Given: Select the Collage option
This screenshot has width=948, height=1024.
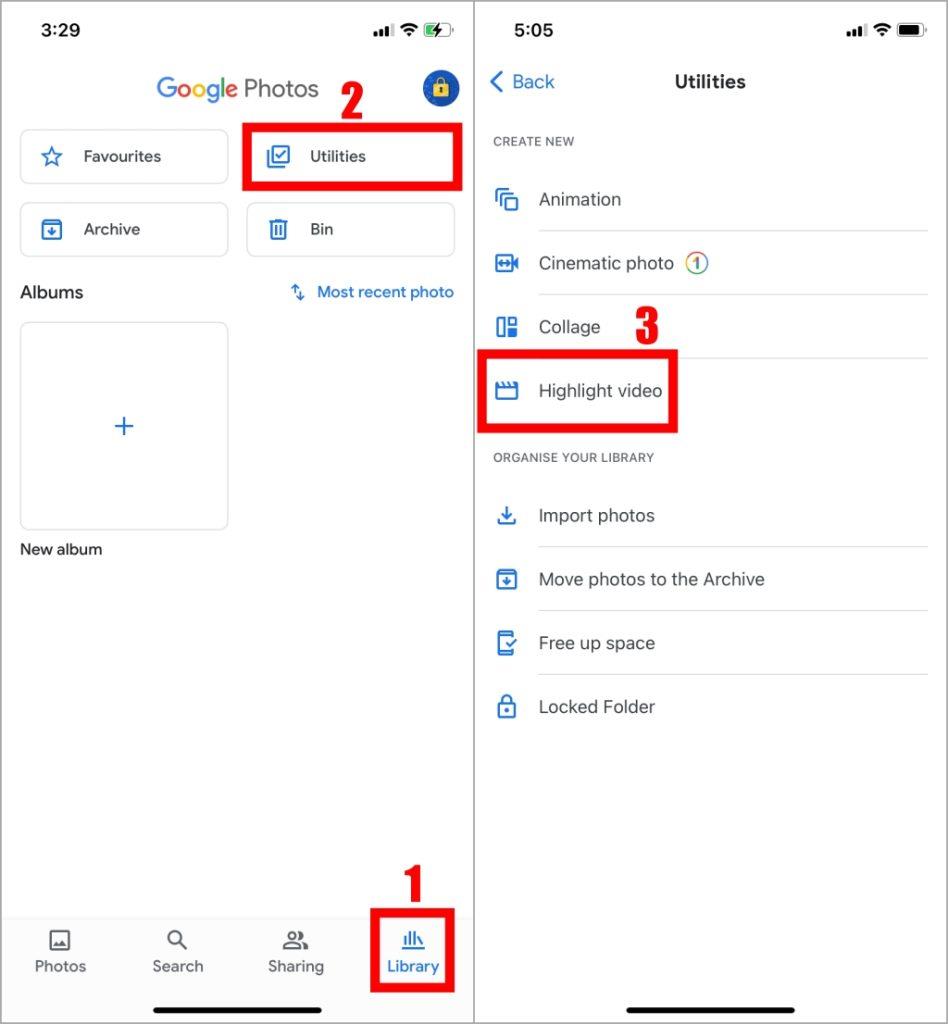Looking at the screenshot, I should coord(710,327).
